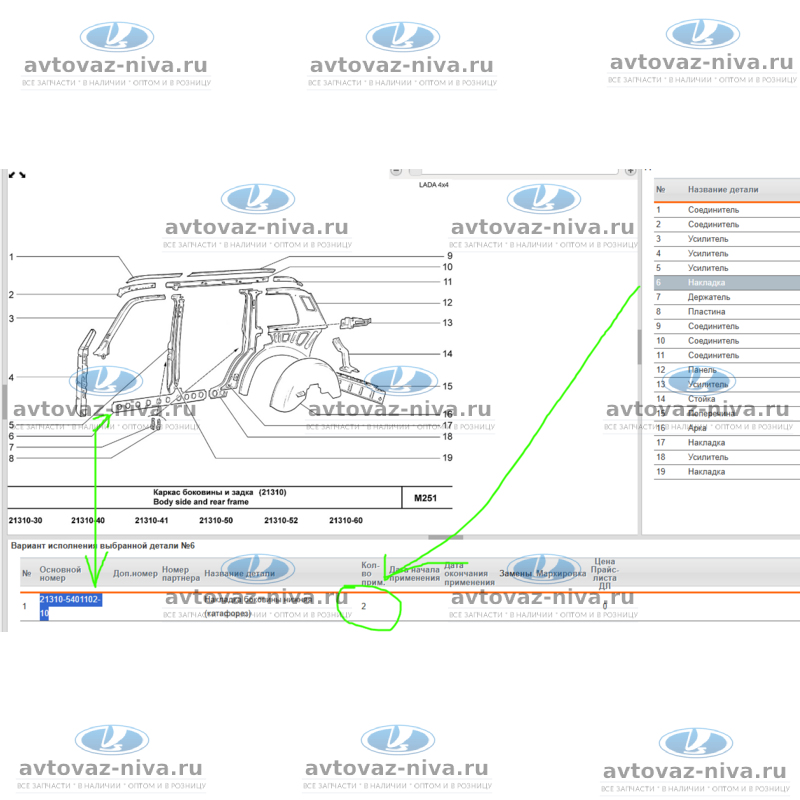Open variant link 21310-52

(281, 520)
